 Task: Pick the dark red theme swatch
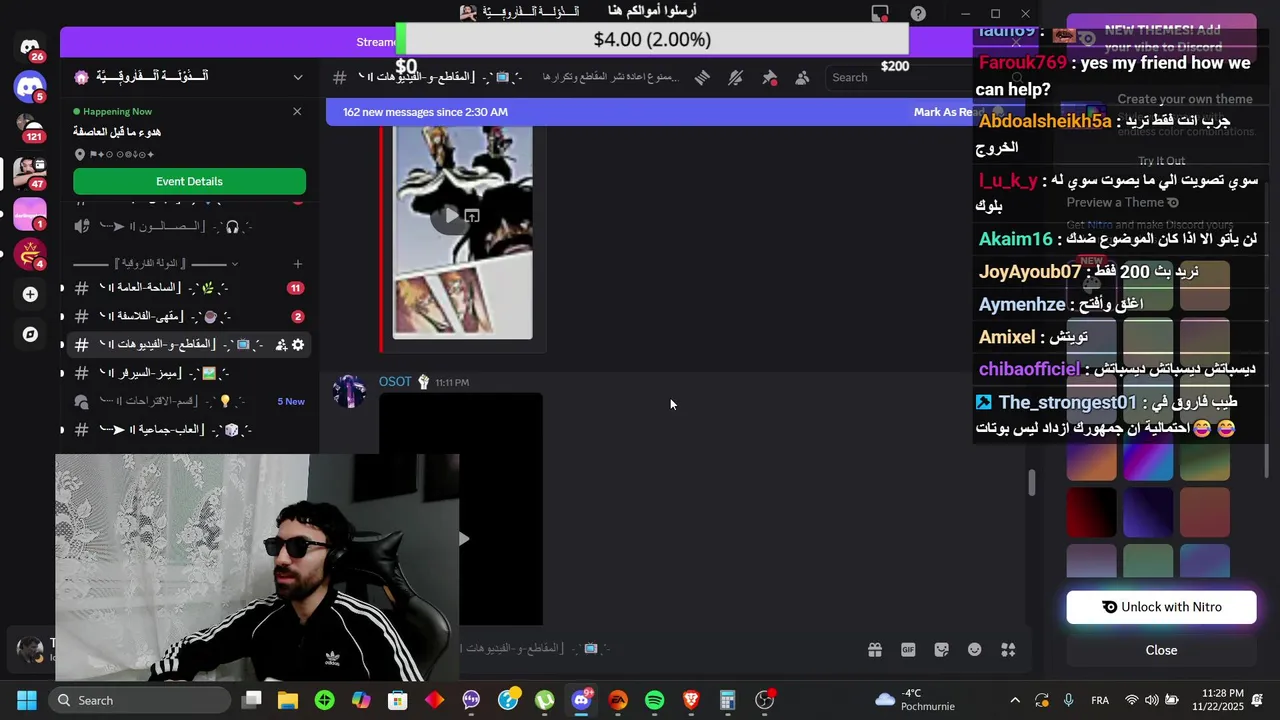[x=1091, y=513]
